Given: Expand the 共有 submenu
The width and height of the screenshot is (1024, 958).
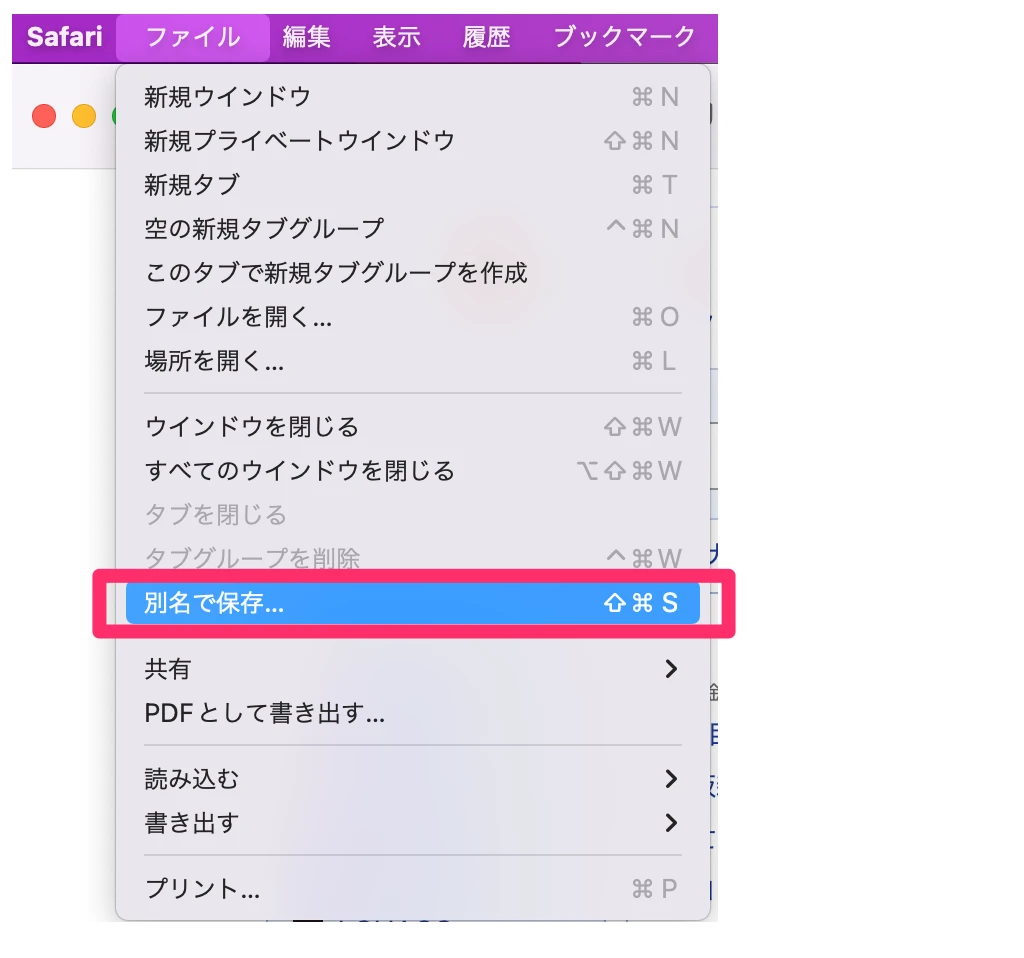Looking at the screenshot, I should pos(413,669).
